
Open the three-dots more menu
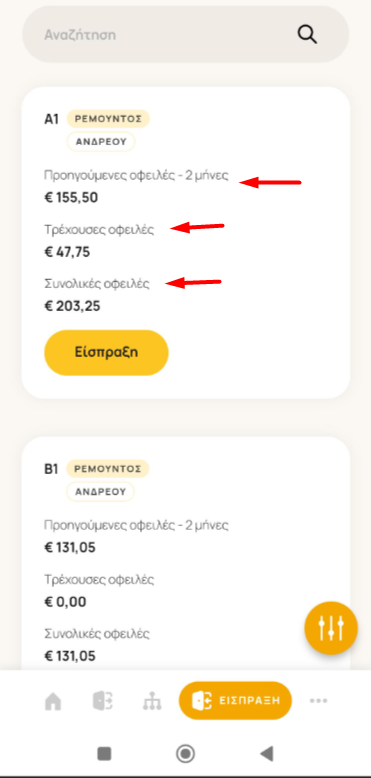[318, 701]
